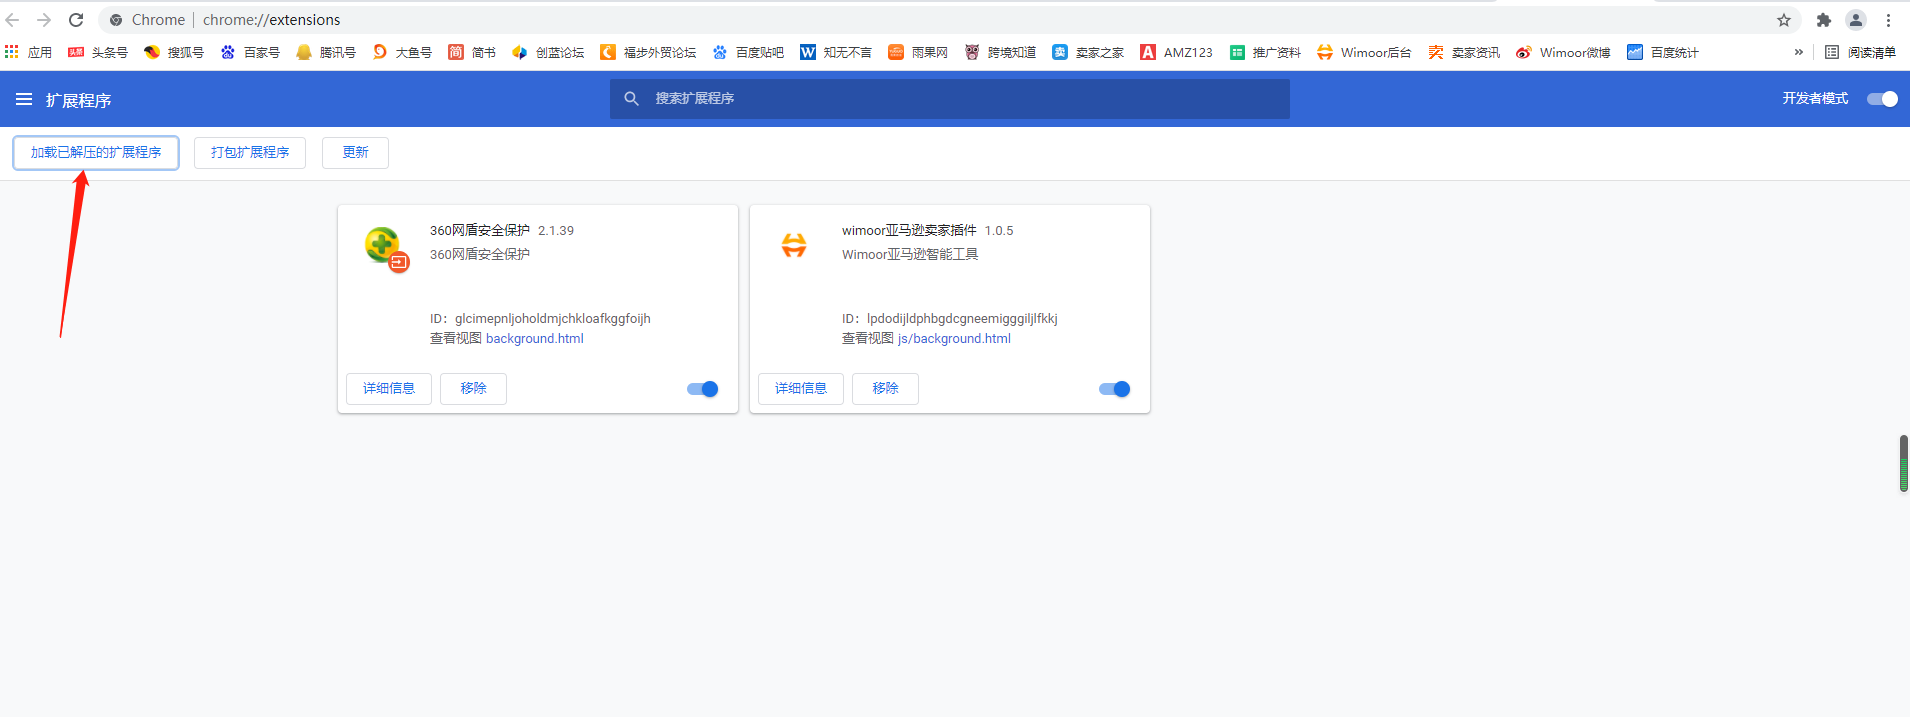
Task: Open the 大鱼号 bookmark
Action: point(402,52)
